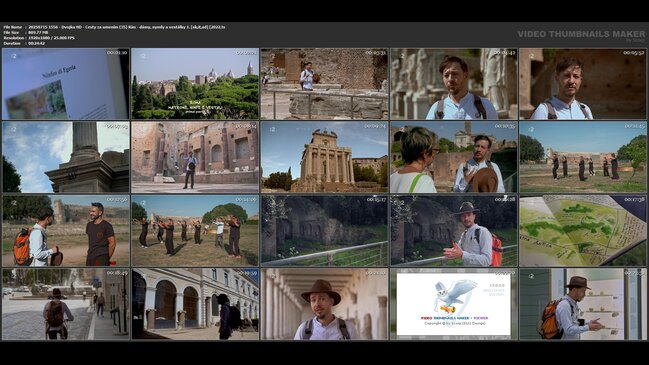Click the Resolution value 1920x1080 / 25.000 FPS
Image resolution: width=649 pixels, height=365 pixels.
click(52, 38)
